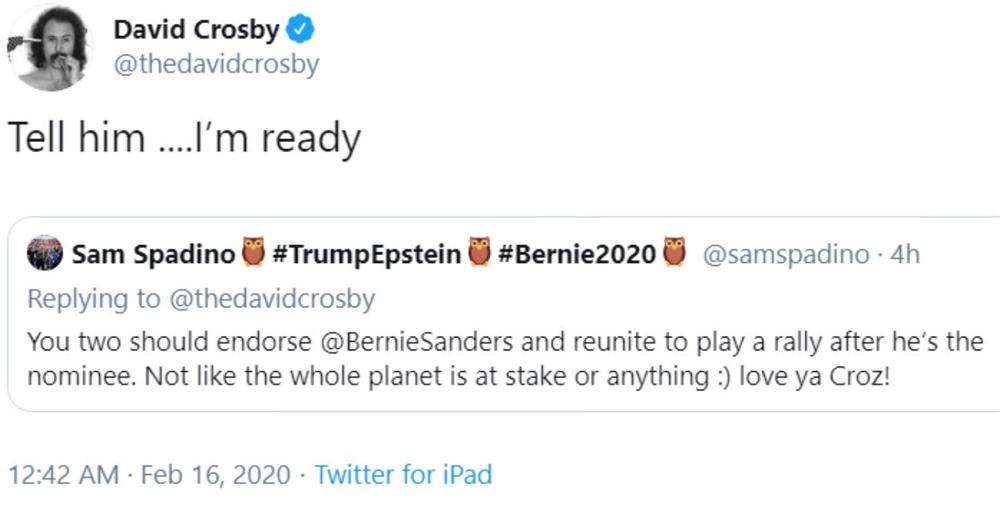Screen dimensions: 1000x508
Task: Click the 12:42 AM time
Action: click(x=62, y=474)
